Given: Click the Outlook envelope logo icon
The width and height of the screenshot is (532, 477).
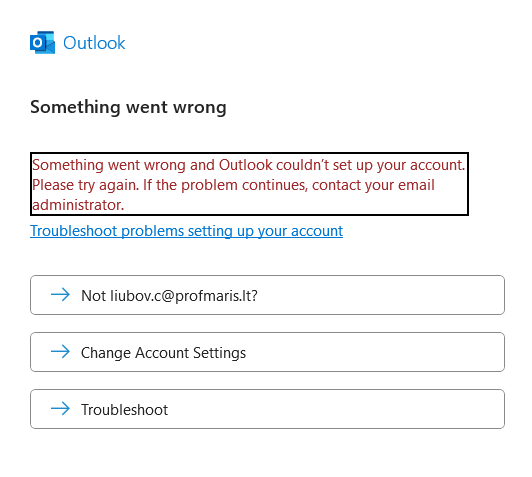Looking at the screenshot, I should point(42,42).
